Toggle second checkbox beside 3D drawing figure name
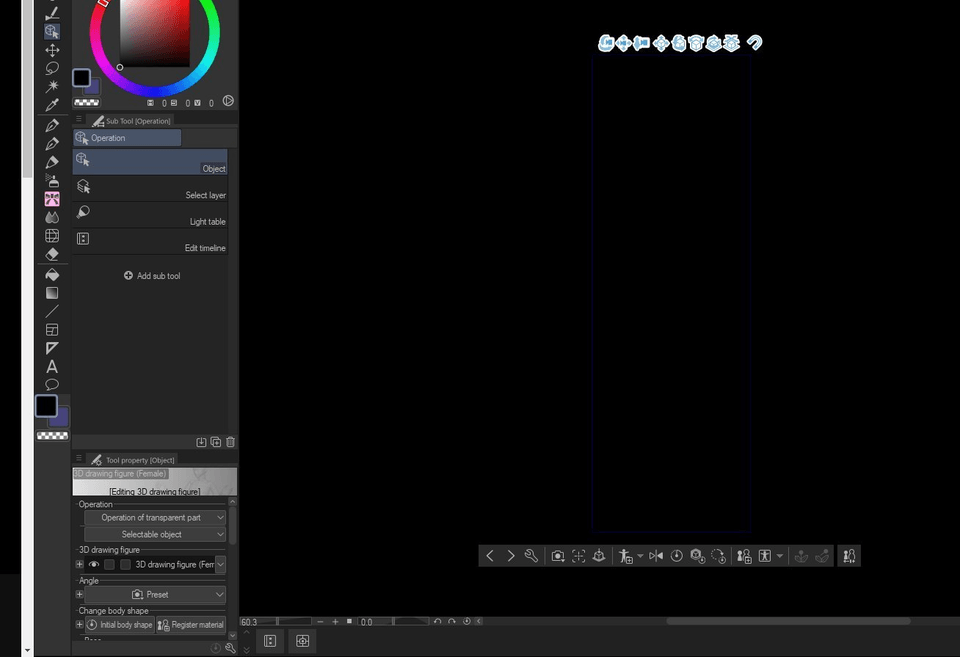 point(125,565)
